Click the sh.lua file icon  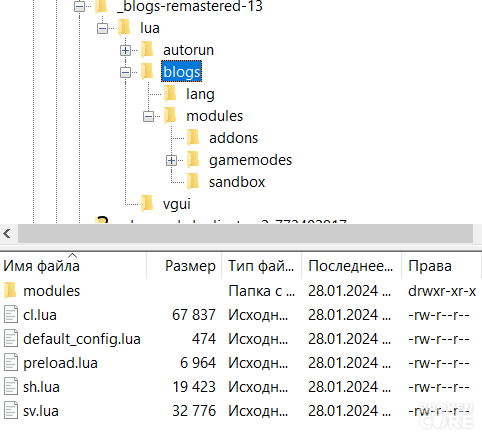coord(11,387)
